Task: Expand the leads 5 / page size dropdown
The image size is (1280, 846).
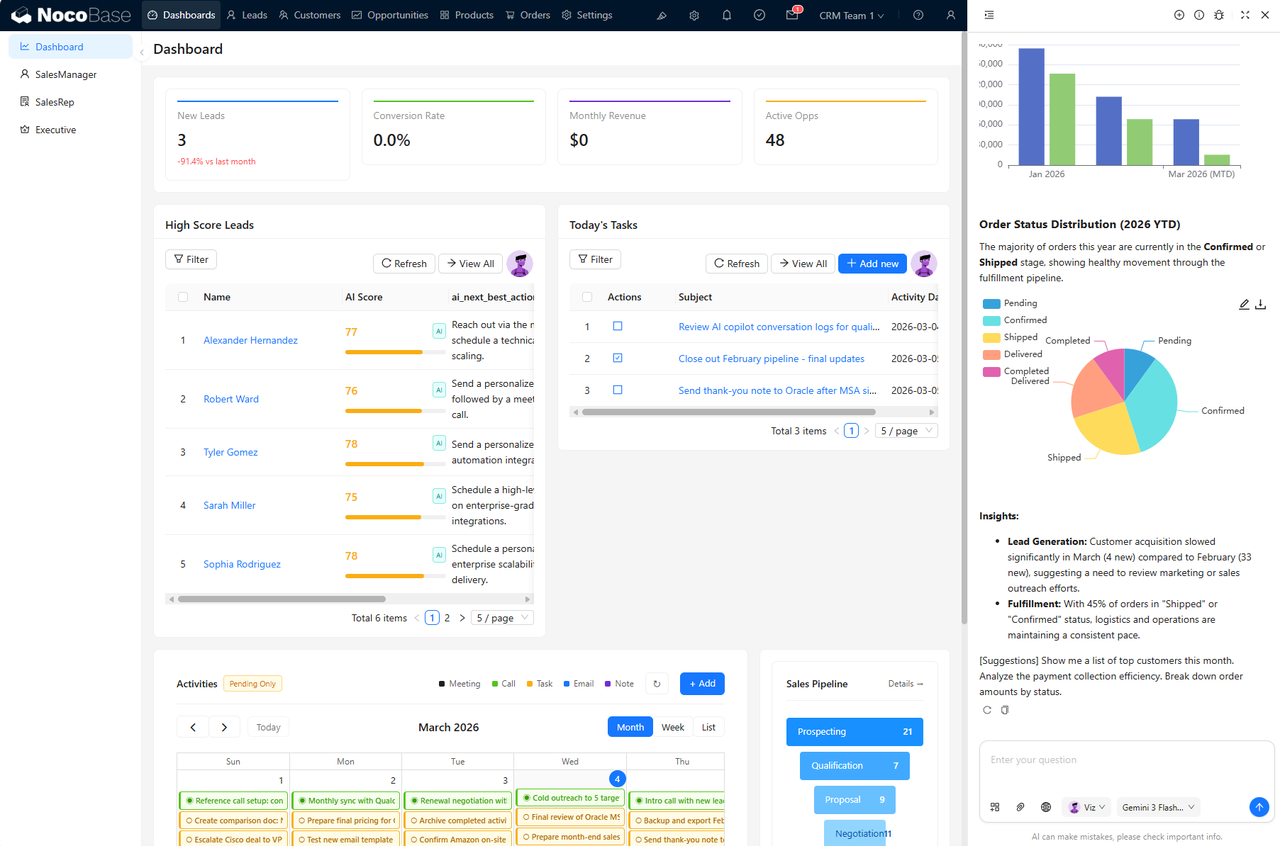Action: [502, 618]
